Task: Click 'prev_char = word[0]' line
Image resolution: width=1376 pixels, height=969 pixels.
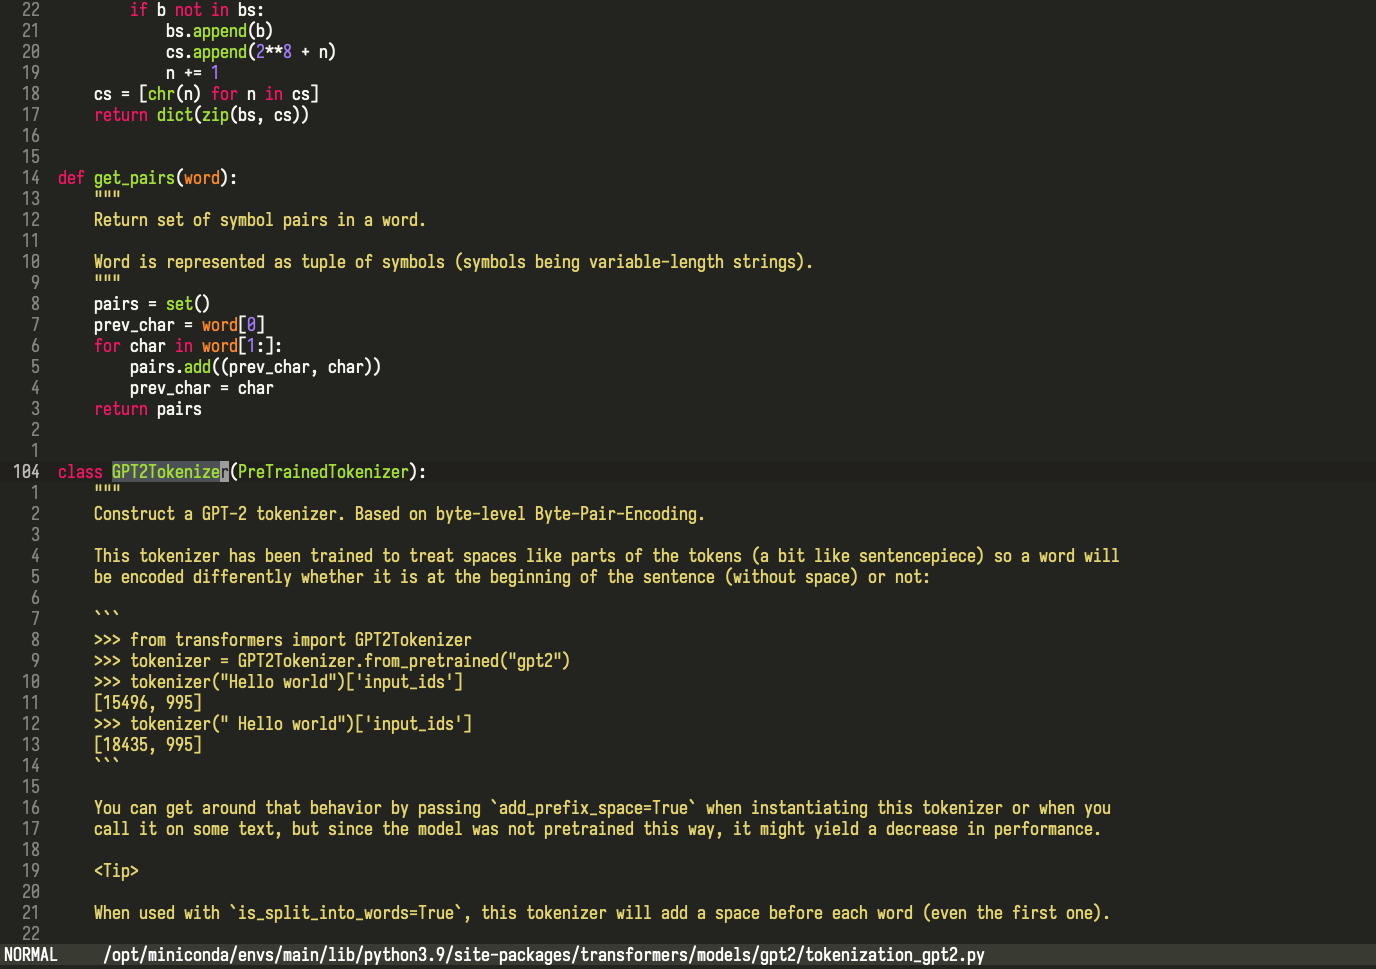Action: tap(179, 325)
